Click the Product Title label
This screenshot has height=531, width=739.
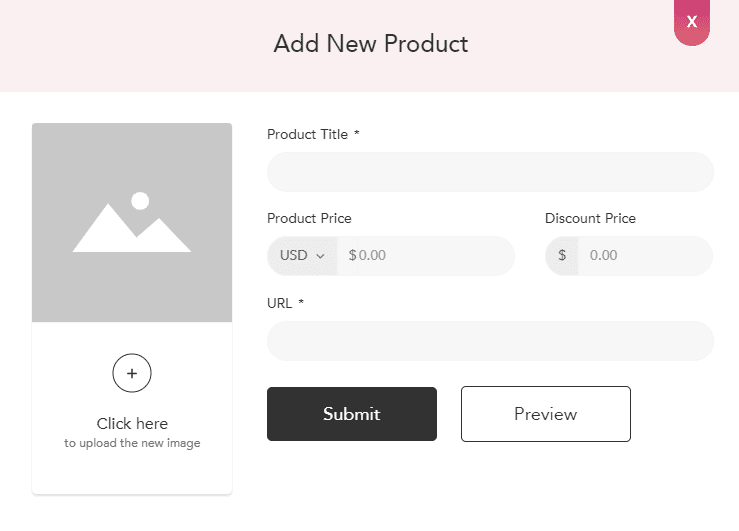click(x=308, y=134)
